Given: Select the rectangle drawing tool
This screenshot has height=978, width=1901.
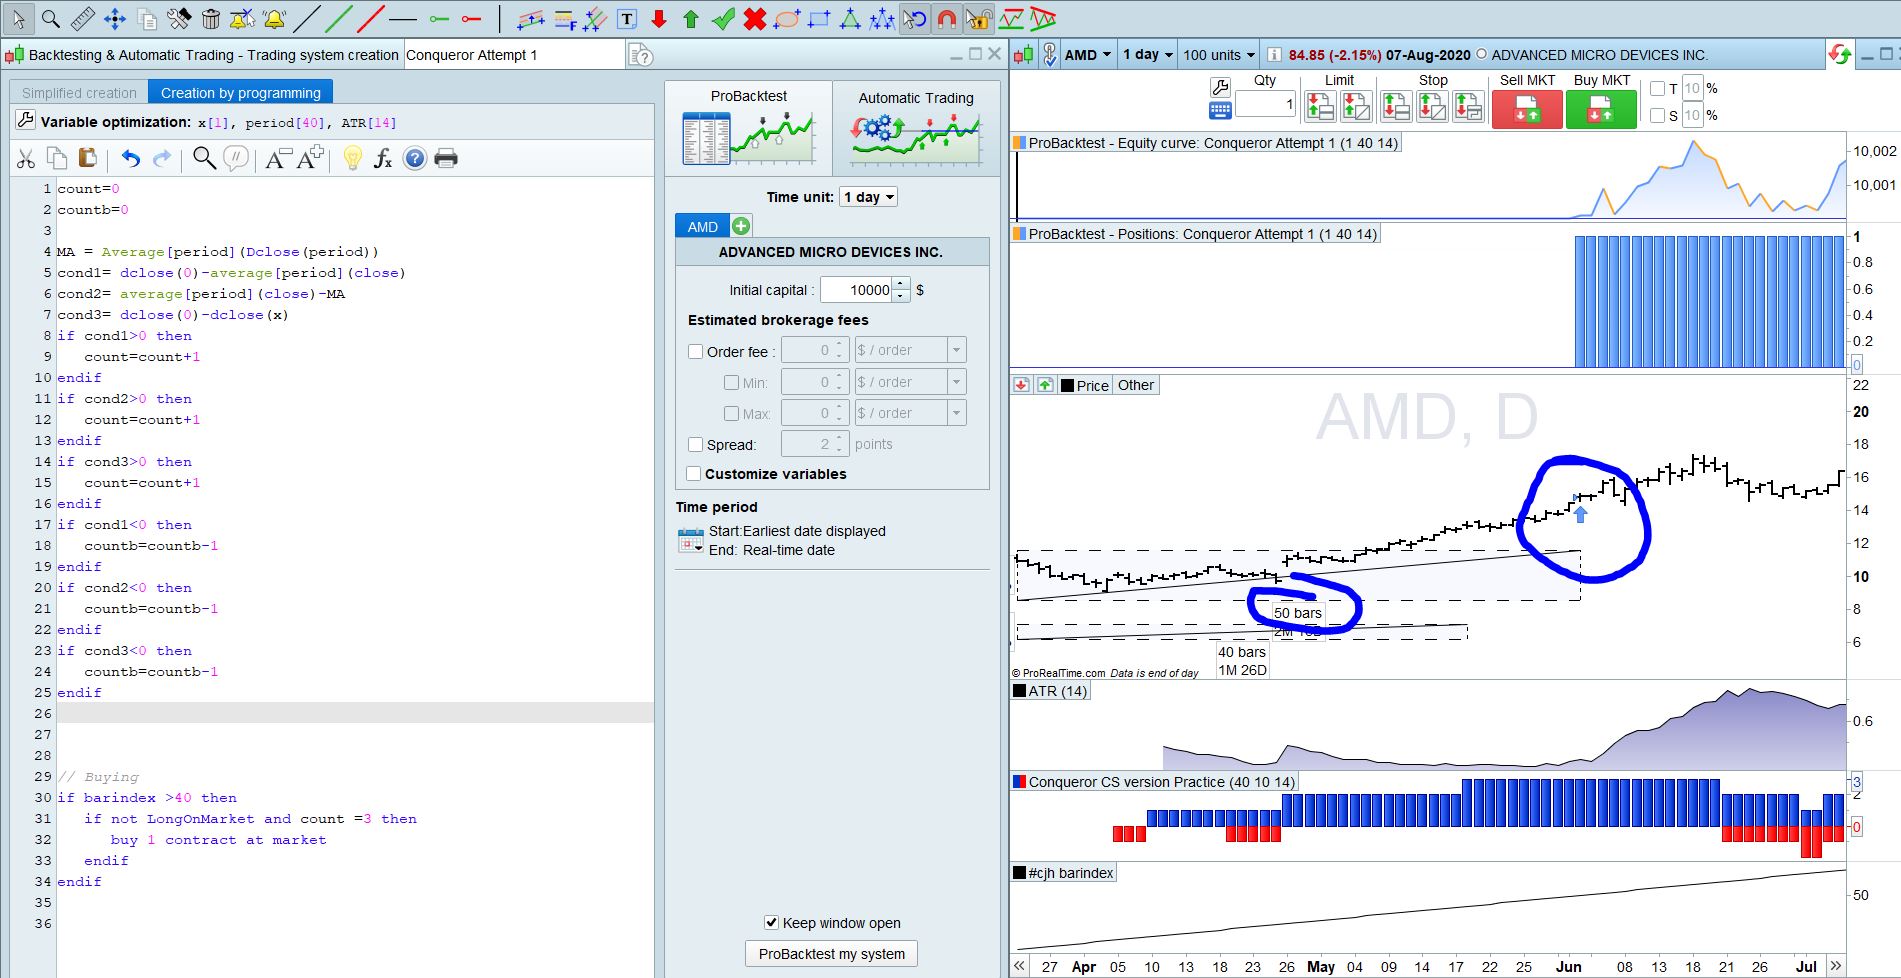Looking at the screenshot, I should pos(819,18).
